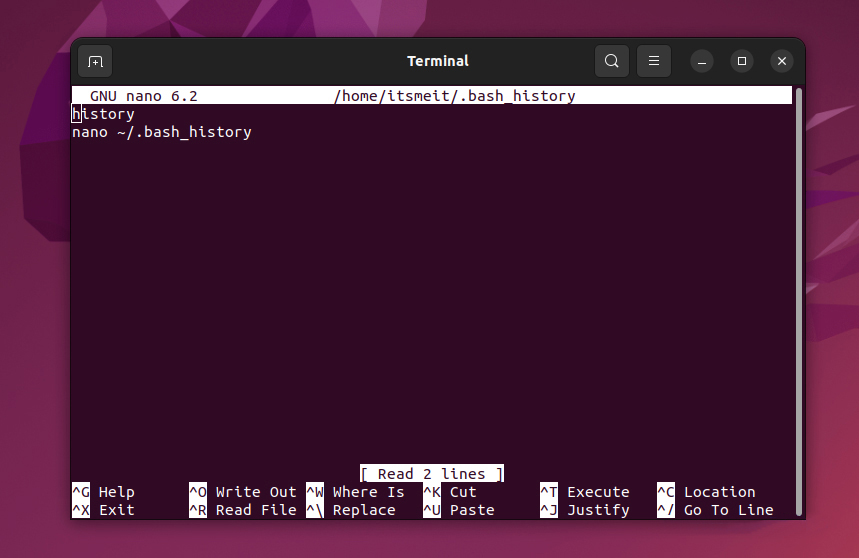Place cursor on the 'nano ~/.bash_history' line
This screenshot has width=859, height=558.
pyautogui.click(x=162, y=132)
